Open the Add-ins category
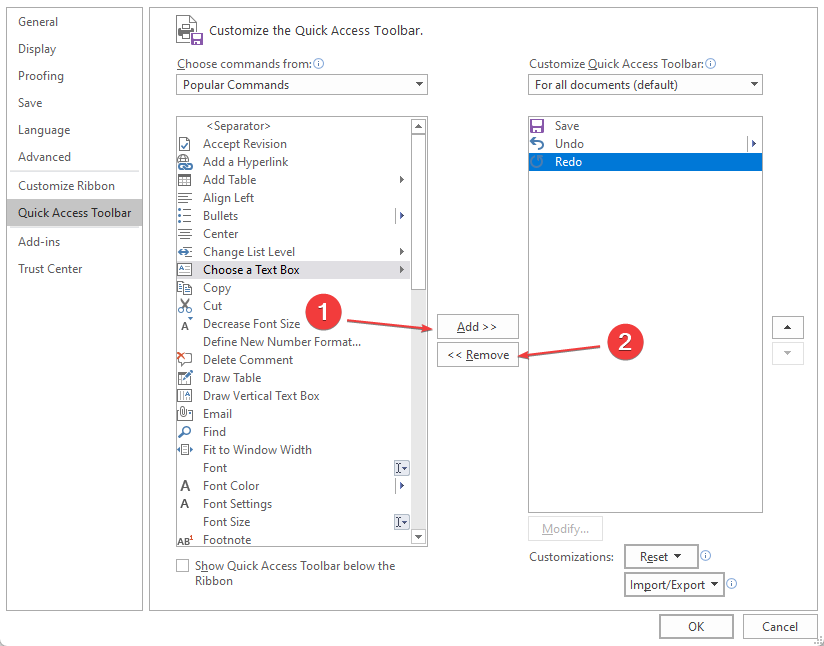This screenshot has width=824, height=646. click(39, 242)
